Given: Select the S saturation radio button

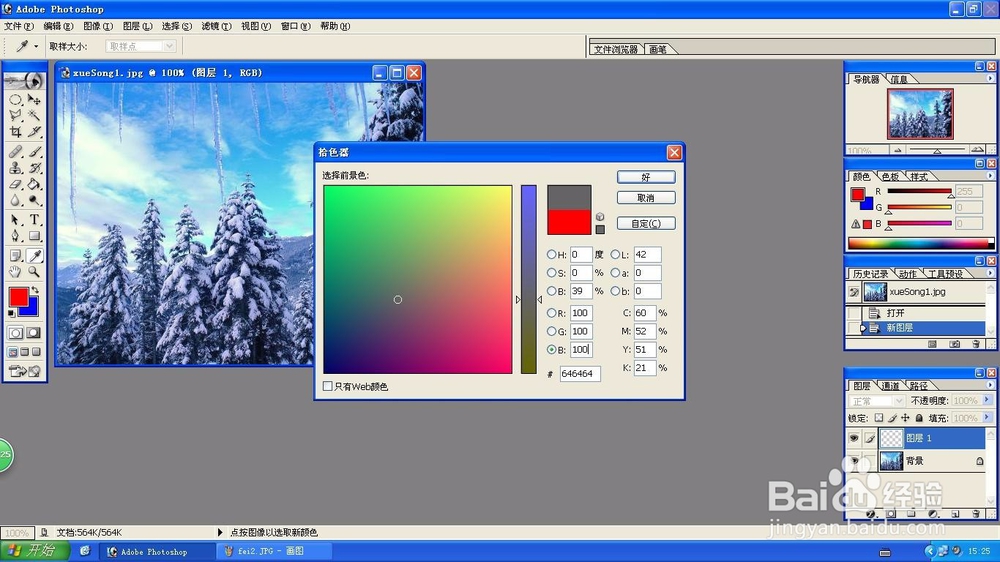Looking at the screenshot, I should 552,272.
